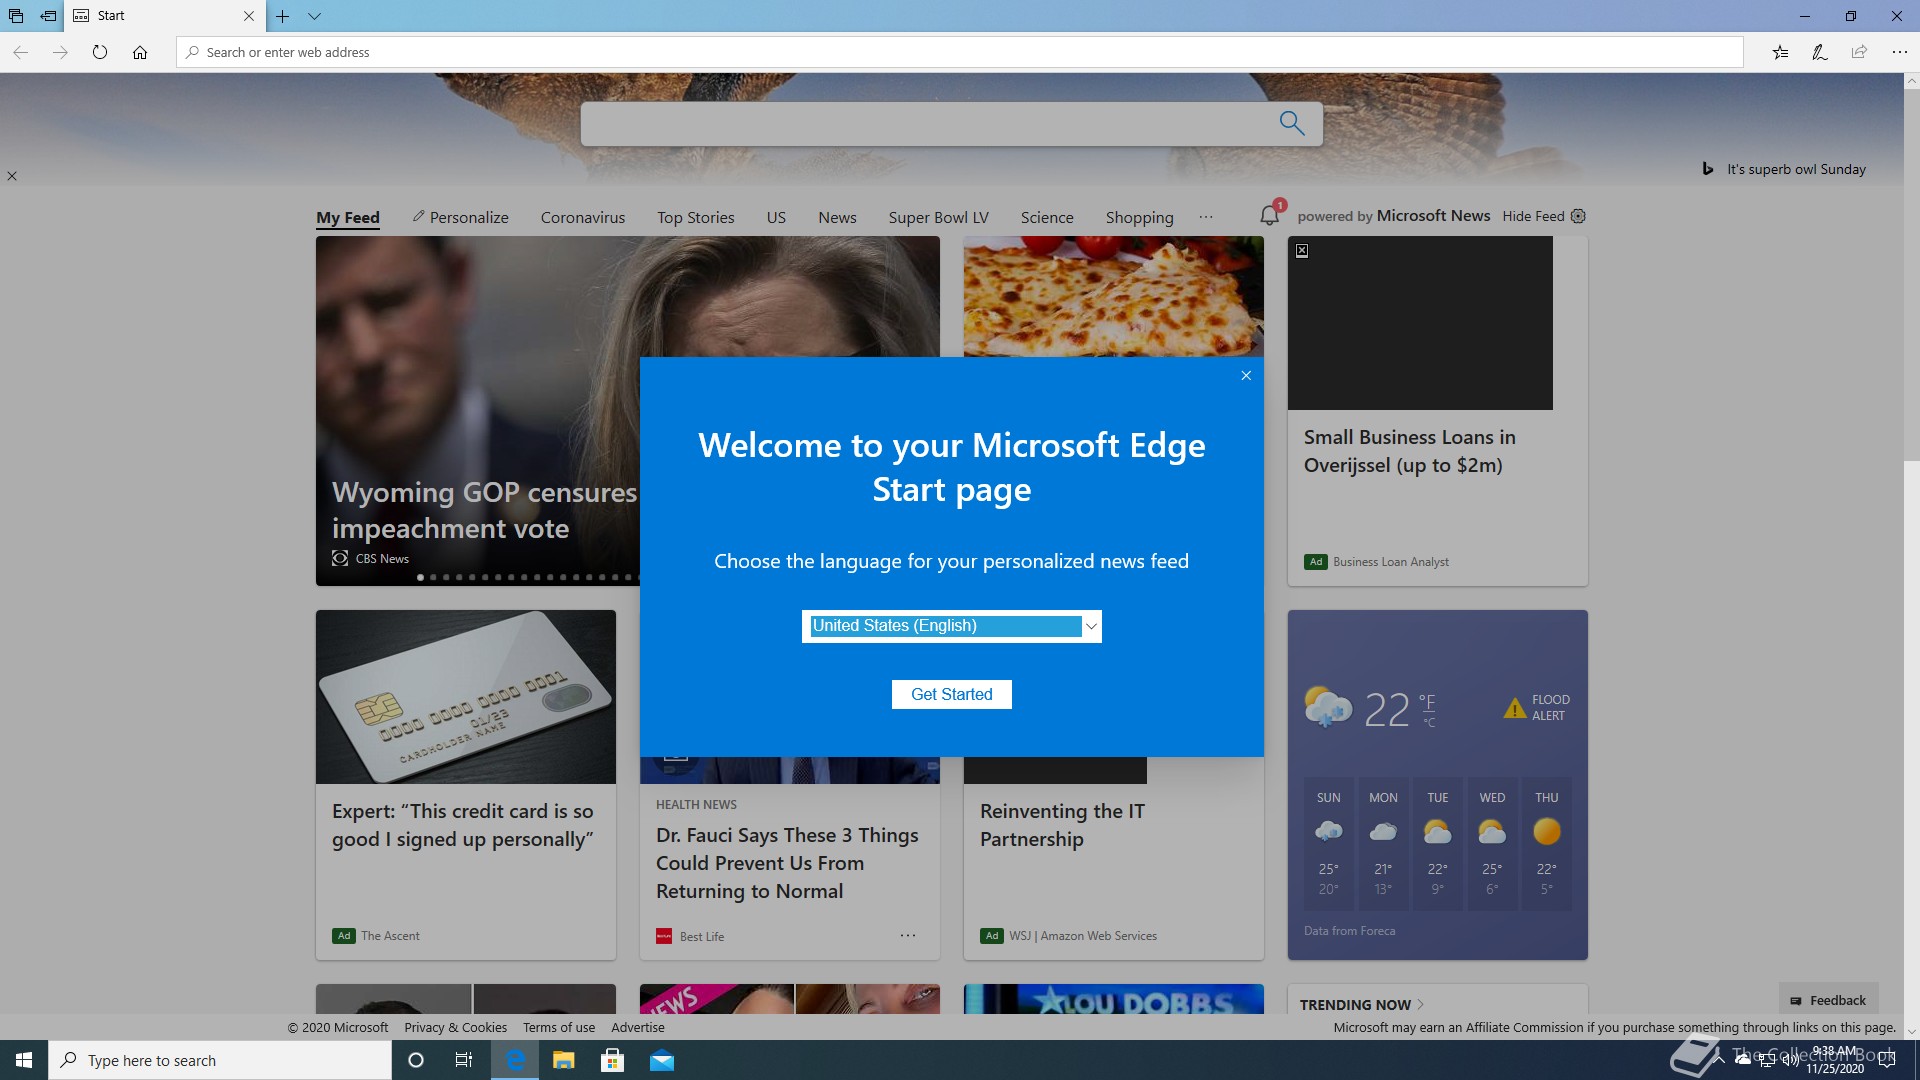The width and height of the screenshot is (1920, 1080).
Task: Close the welcome dialog with X
Action: click(1246, 376)
